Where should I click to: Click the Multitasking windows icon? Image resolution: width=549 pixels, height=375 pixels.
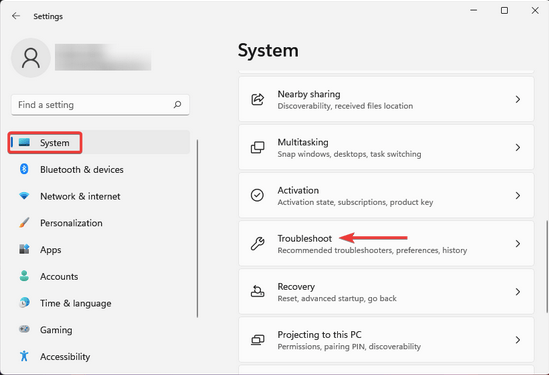tap(258, 147)
